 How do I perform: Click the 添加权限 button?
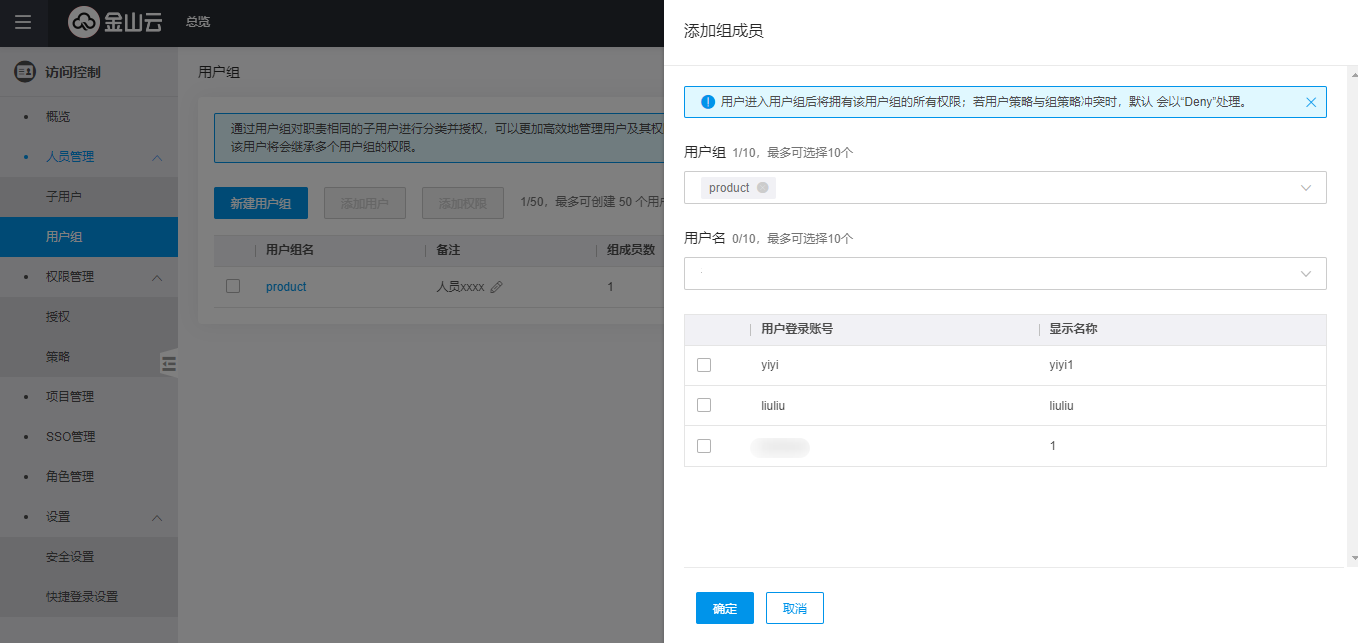click(x=463, y=203)
